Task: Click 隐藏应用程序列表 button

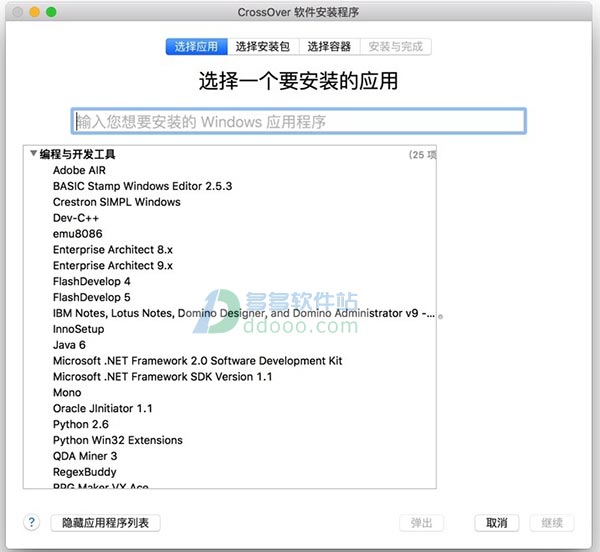Action: [106, 523]
